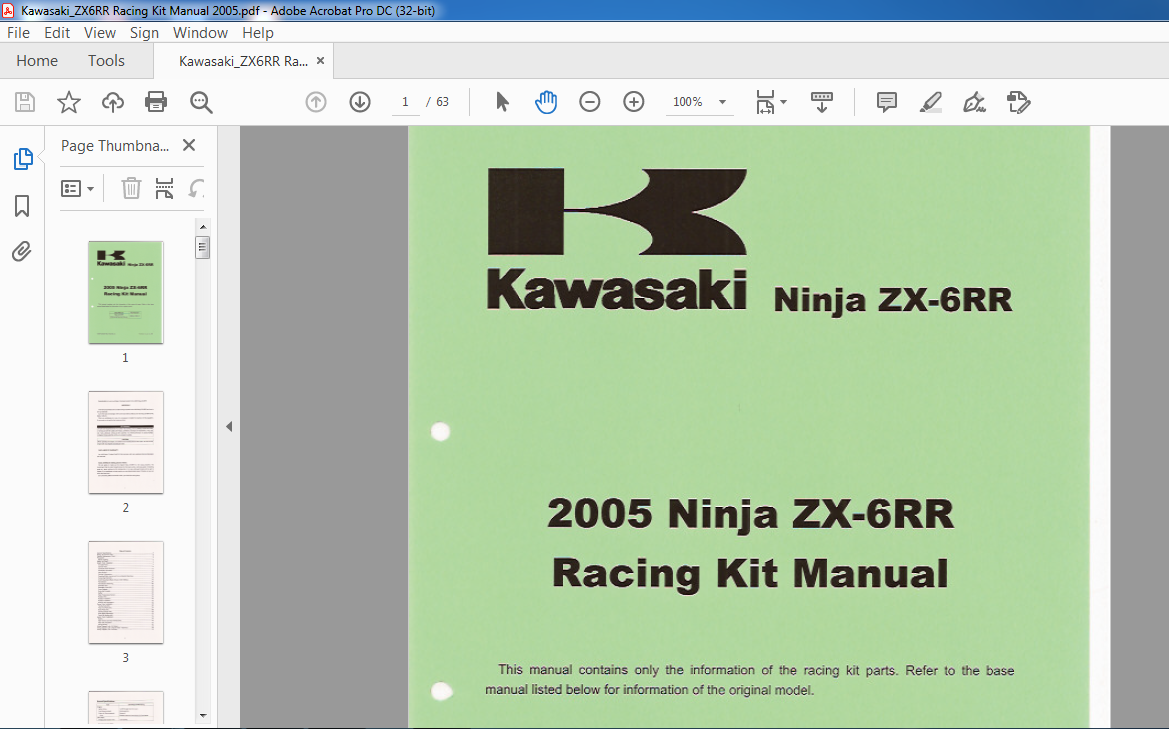
Task: Click the Fit page width icon
Action: click(765, 102)
